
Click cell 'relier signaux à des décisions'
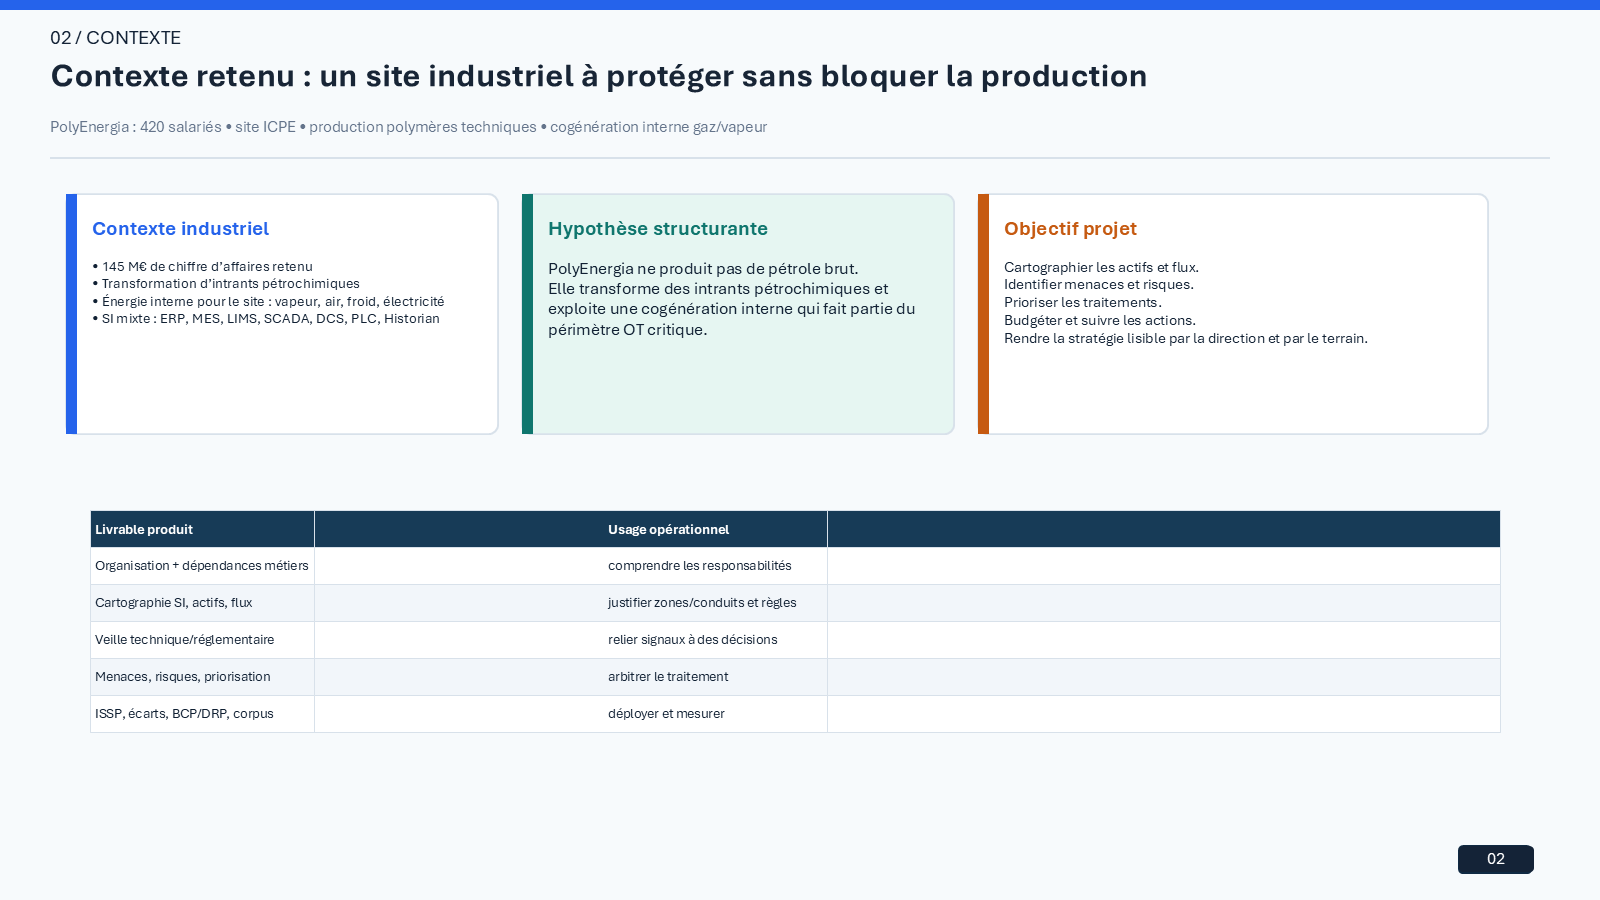(x=693, y=640)
